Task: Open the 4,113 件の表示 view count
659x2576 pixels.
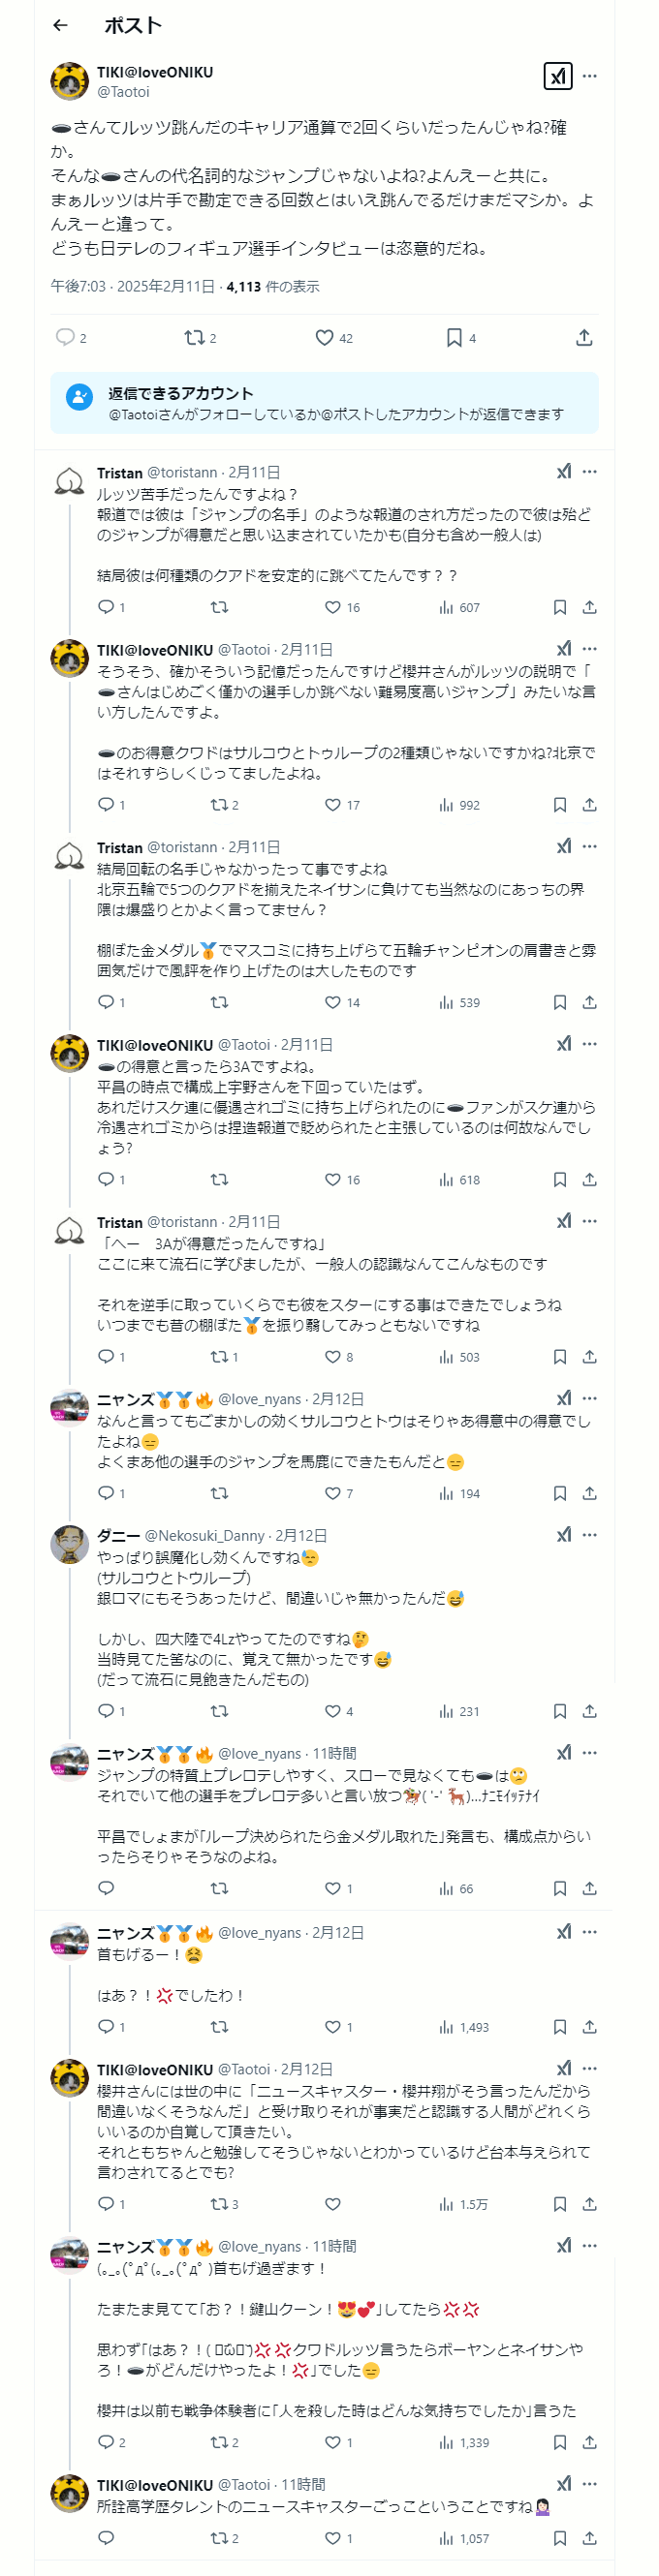Action: pyautogui.click(x=273, y=287)
